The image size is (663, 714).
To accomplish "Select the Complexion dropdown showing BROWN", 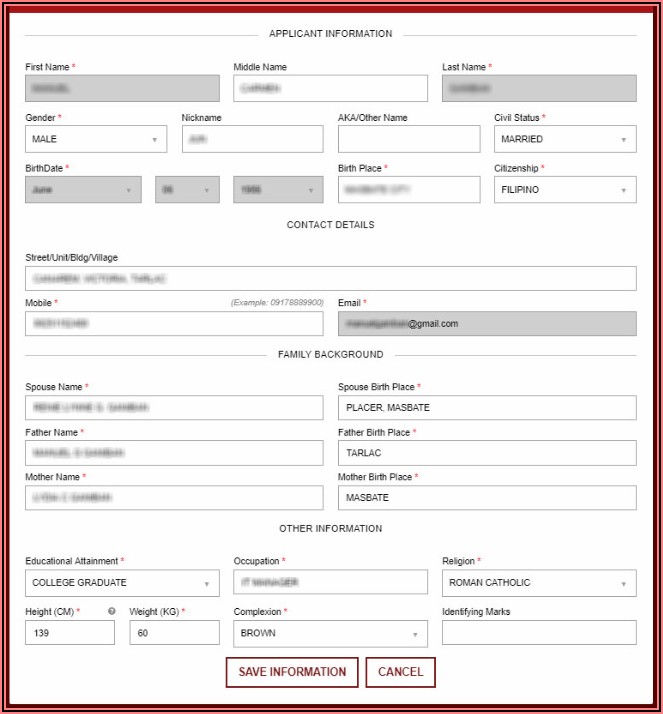I will (x=330, y=633).
